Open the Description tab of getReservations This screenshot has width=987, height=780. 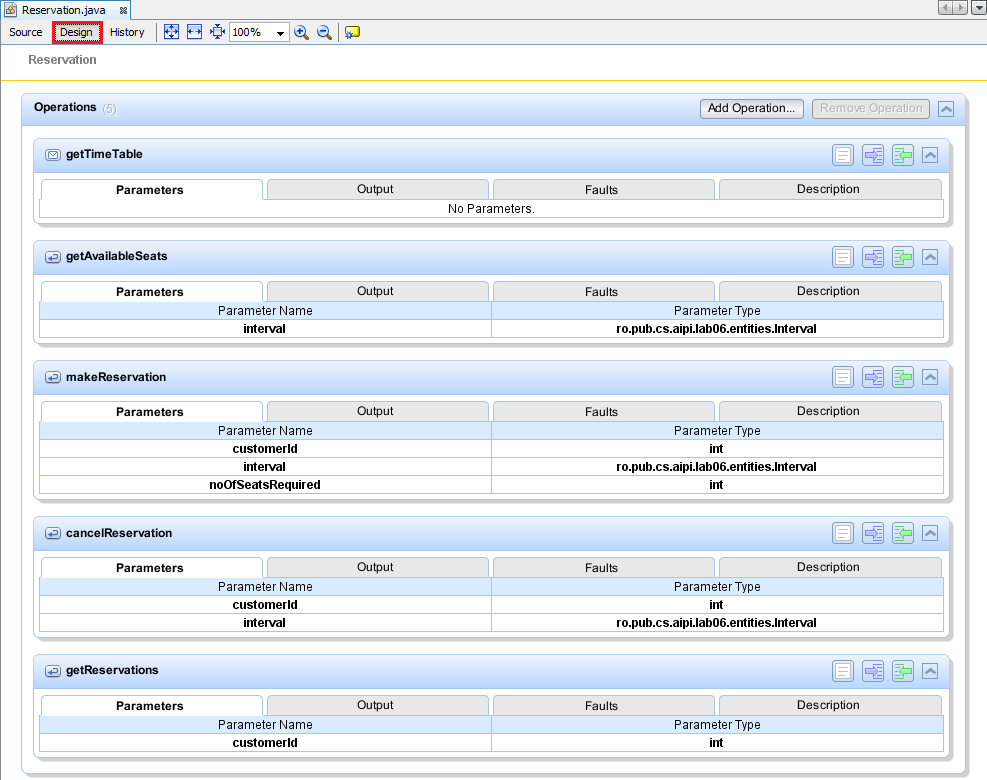(x=830, y=706)
